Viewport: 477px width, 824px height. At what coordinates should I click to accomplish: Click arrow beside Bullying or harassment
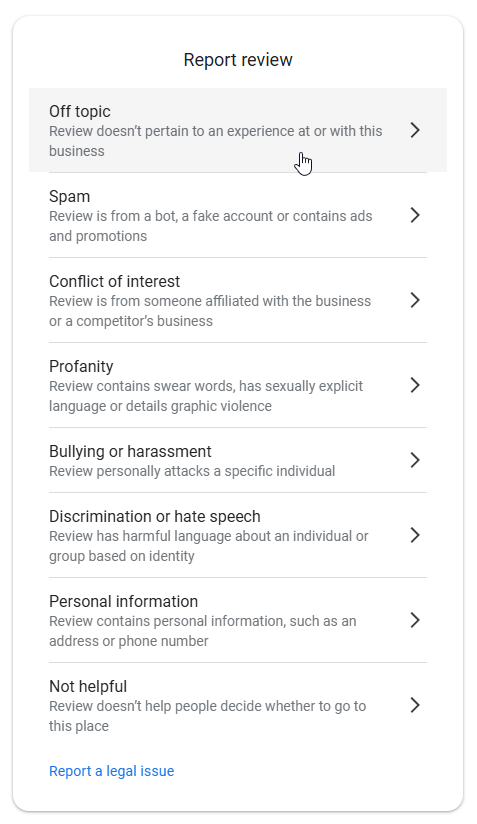[x=415, y=460]
